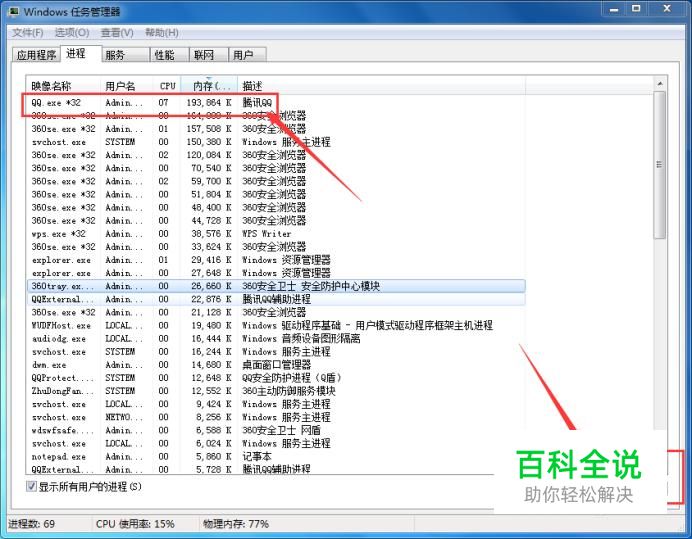Select the QQProtect process row

(x=276, y=378)
